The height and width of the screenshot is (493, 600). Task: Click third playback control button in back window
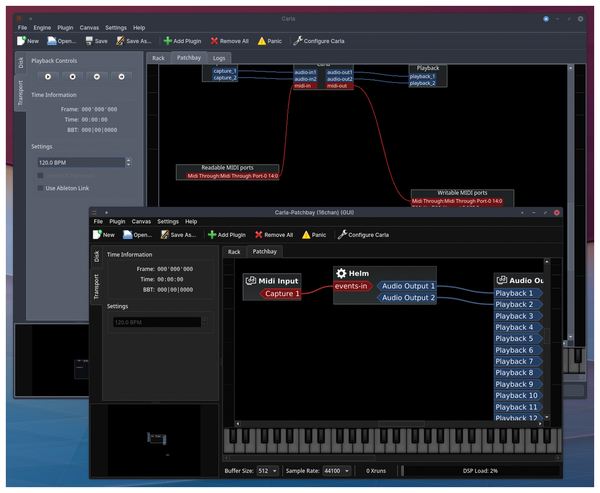(x=97, y=77)
